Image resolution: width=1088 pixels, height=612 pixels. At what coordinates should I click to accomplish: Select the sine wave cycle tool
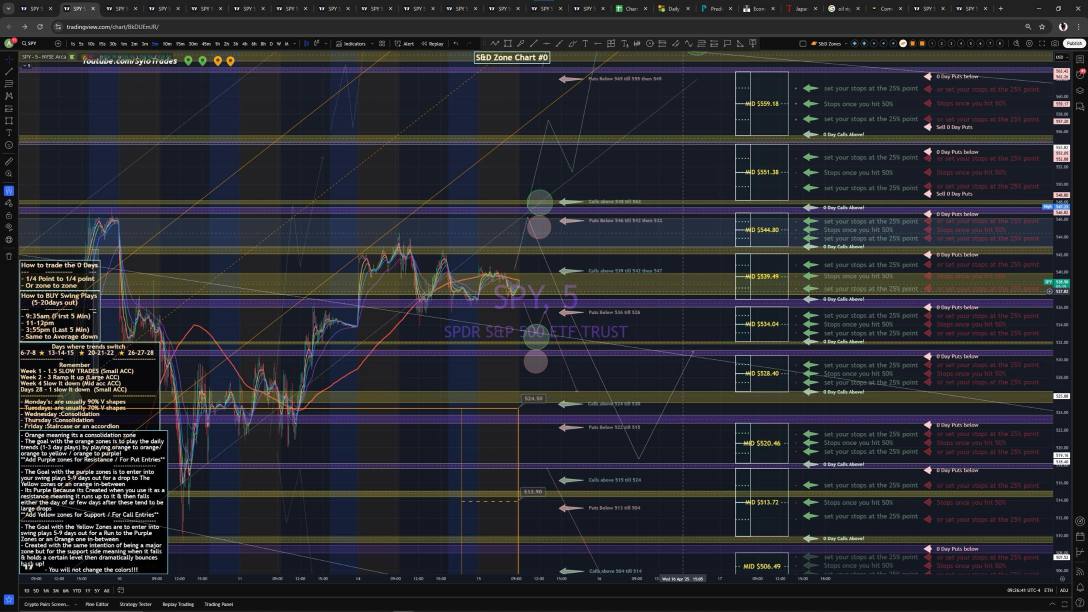688,43
